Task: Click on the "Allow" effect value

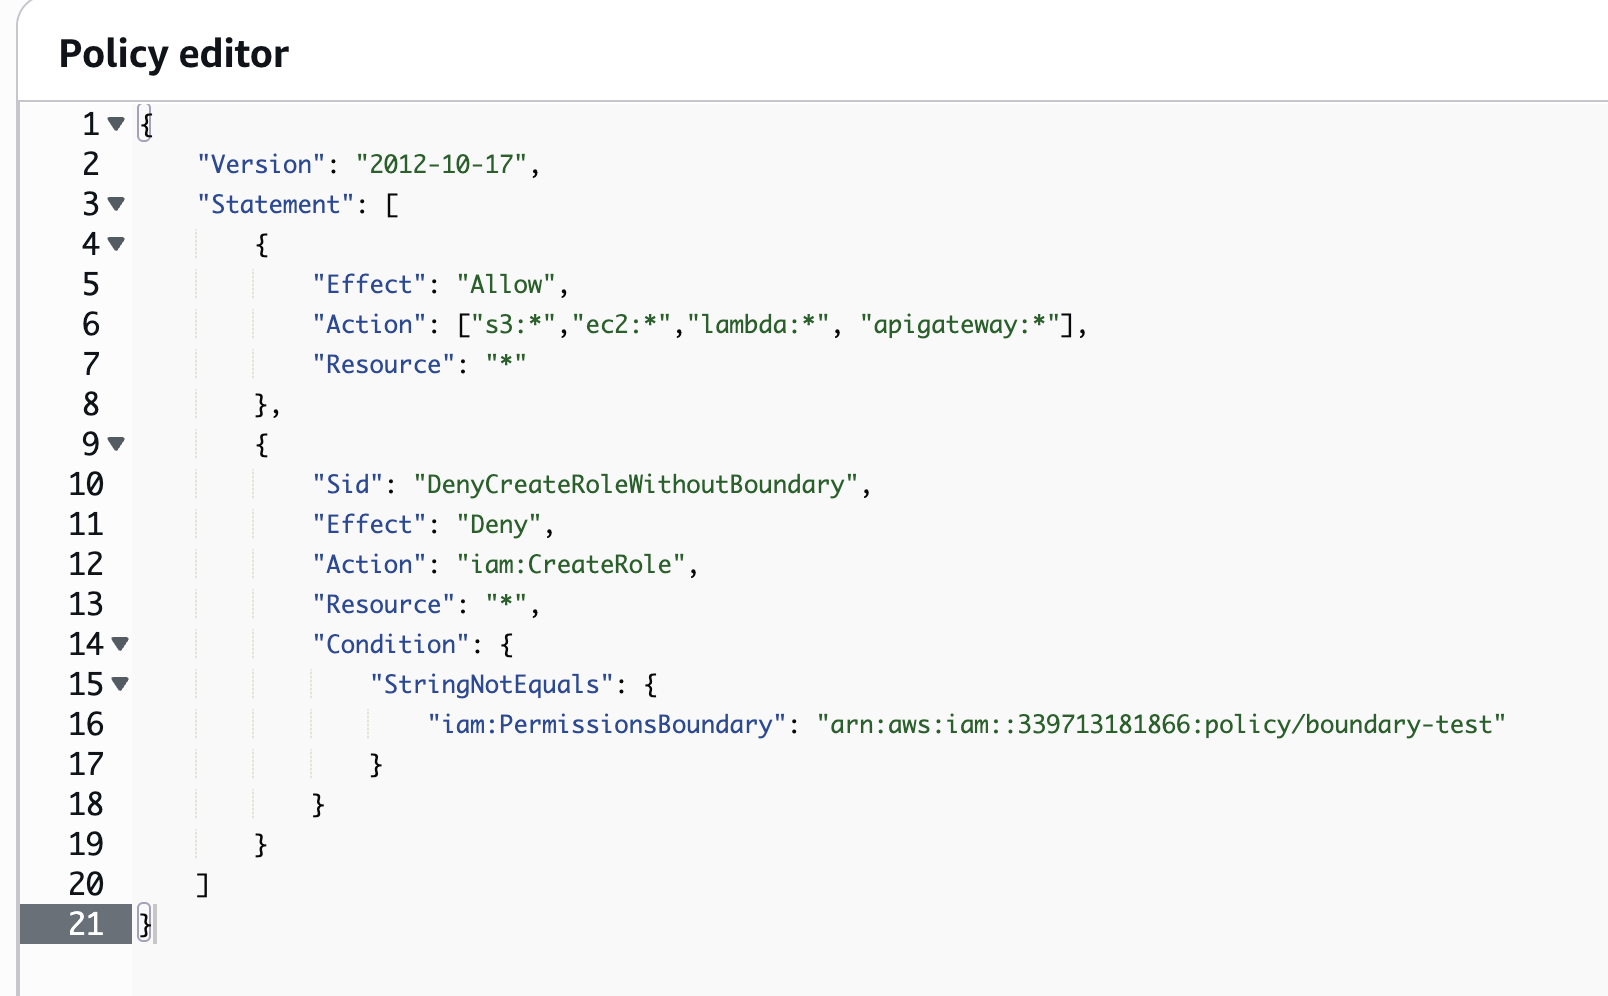Action: click(x=506, y=284)
